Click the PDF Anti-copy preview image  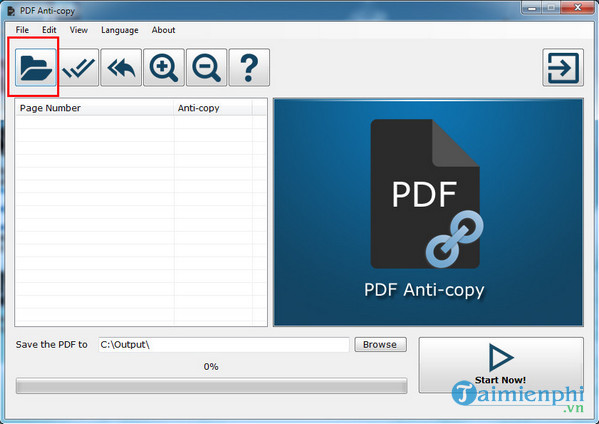point(428,212)
